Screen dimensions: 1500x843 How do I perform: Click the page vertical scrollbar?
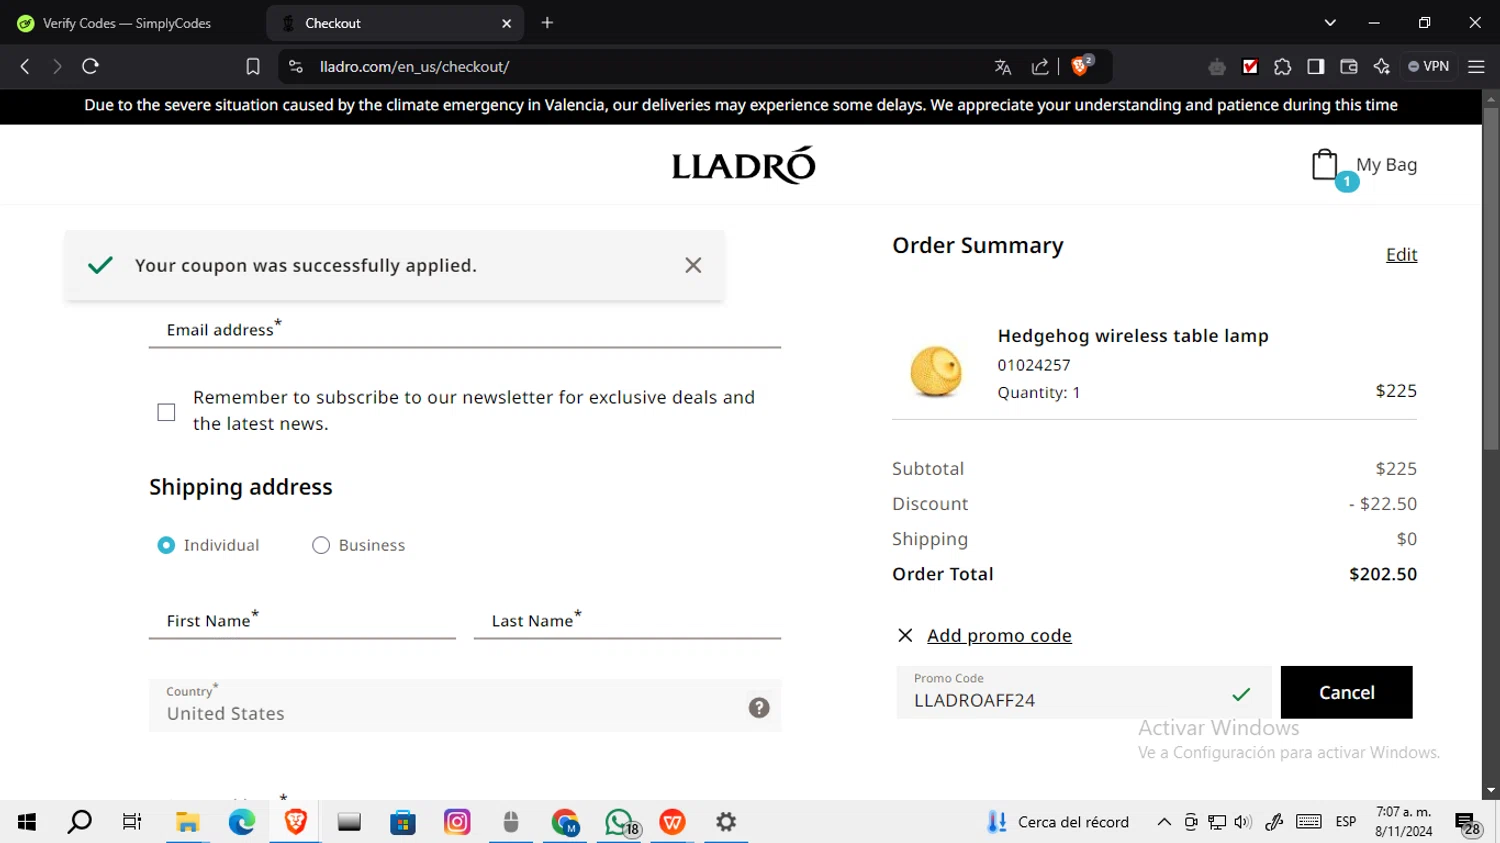(x=1491, y=280)
